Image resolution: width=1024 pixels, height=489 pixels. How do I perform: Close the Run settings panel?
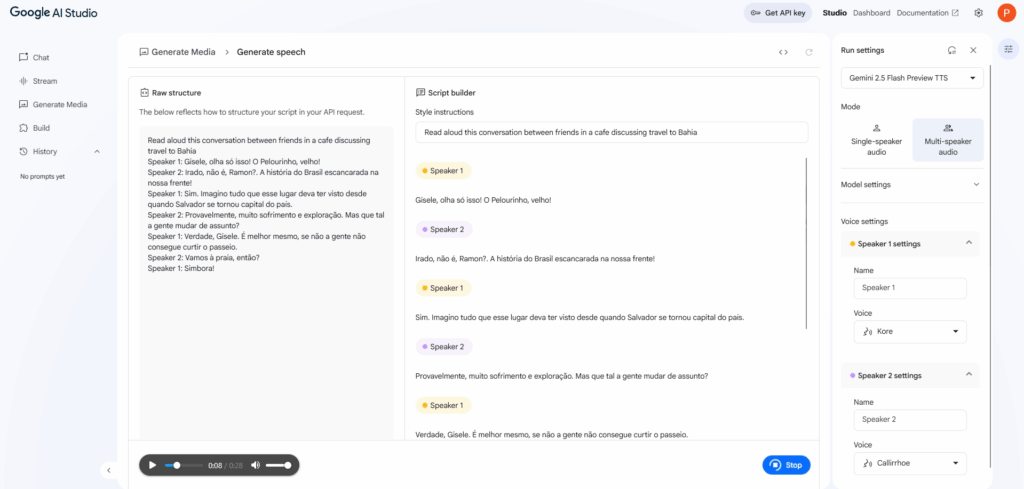point(973,50)
